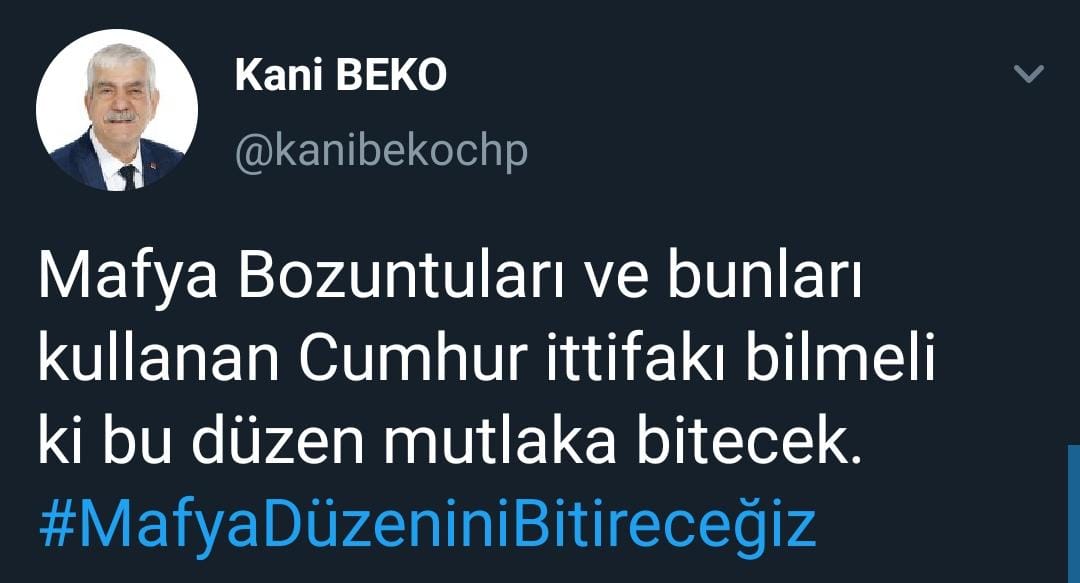The image size is (1080, 583).
Task: Click the '#' symbol of the blue hashtag
Action: pyautogui.click(x=56, y=524)
